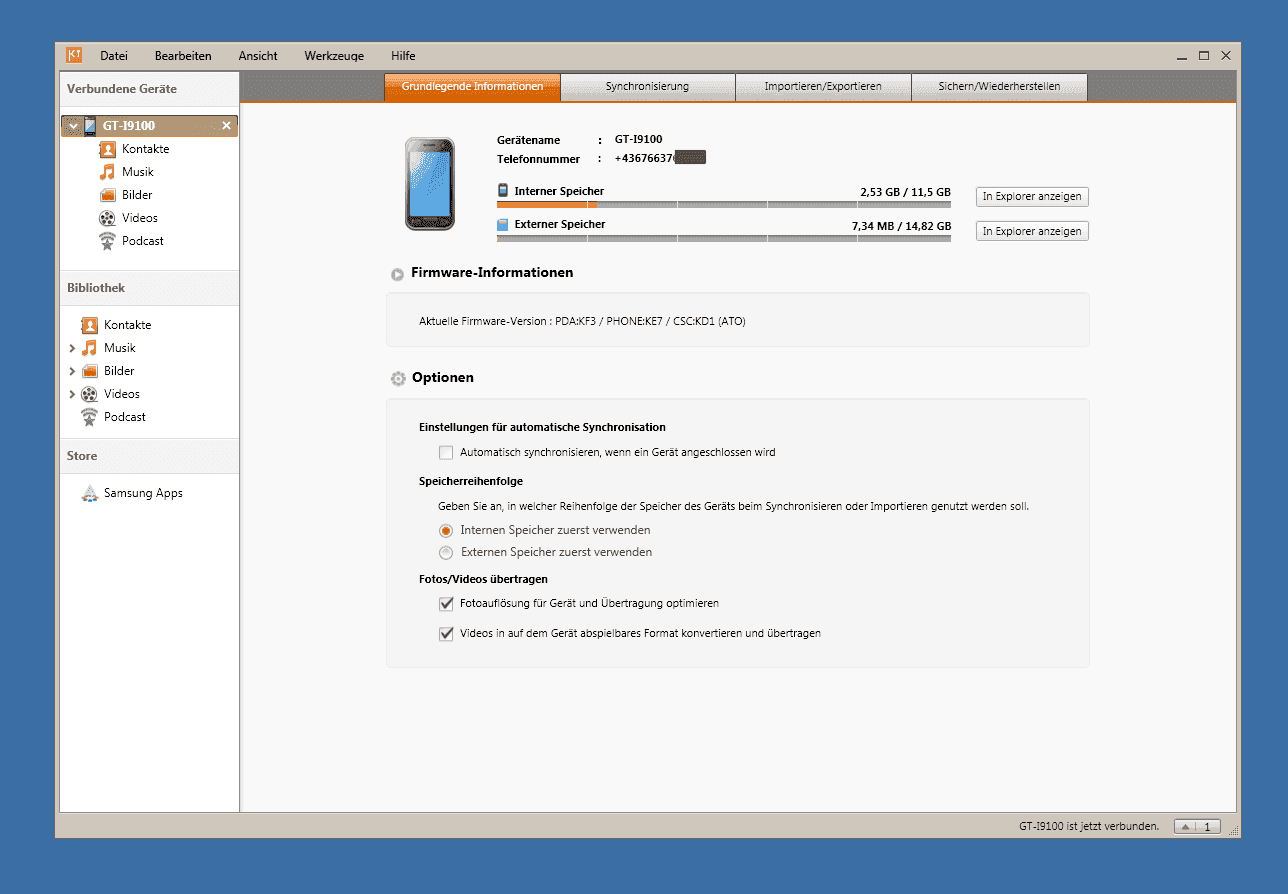The width and height of the screenshot is (1288, 894).
Task: Switch to Importieren/Exportieren tab
Action: tap(823, 87)
